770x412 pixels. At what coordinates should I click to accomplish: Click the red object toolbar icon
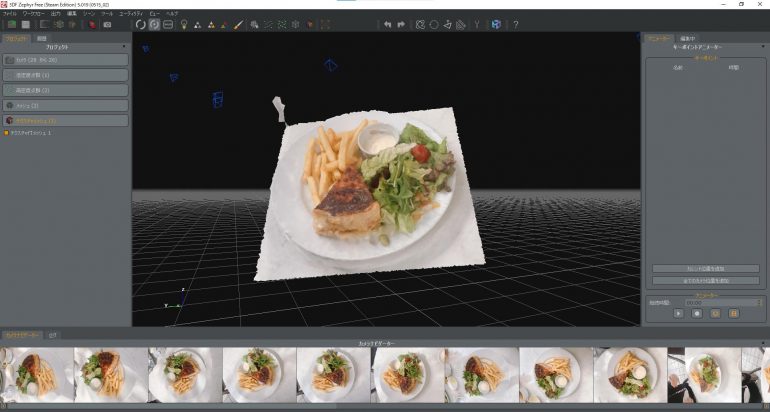click(x=92, y=24)
